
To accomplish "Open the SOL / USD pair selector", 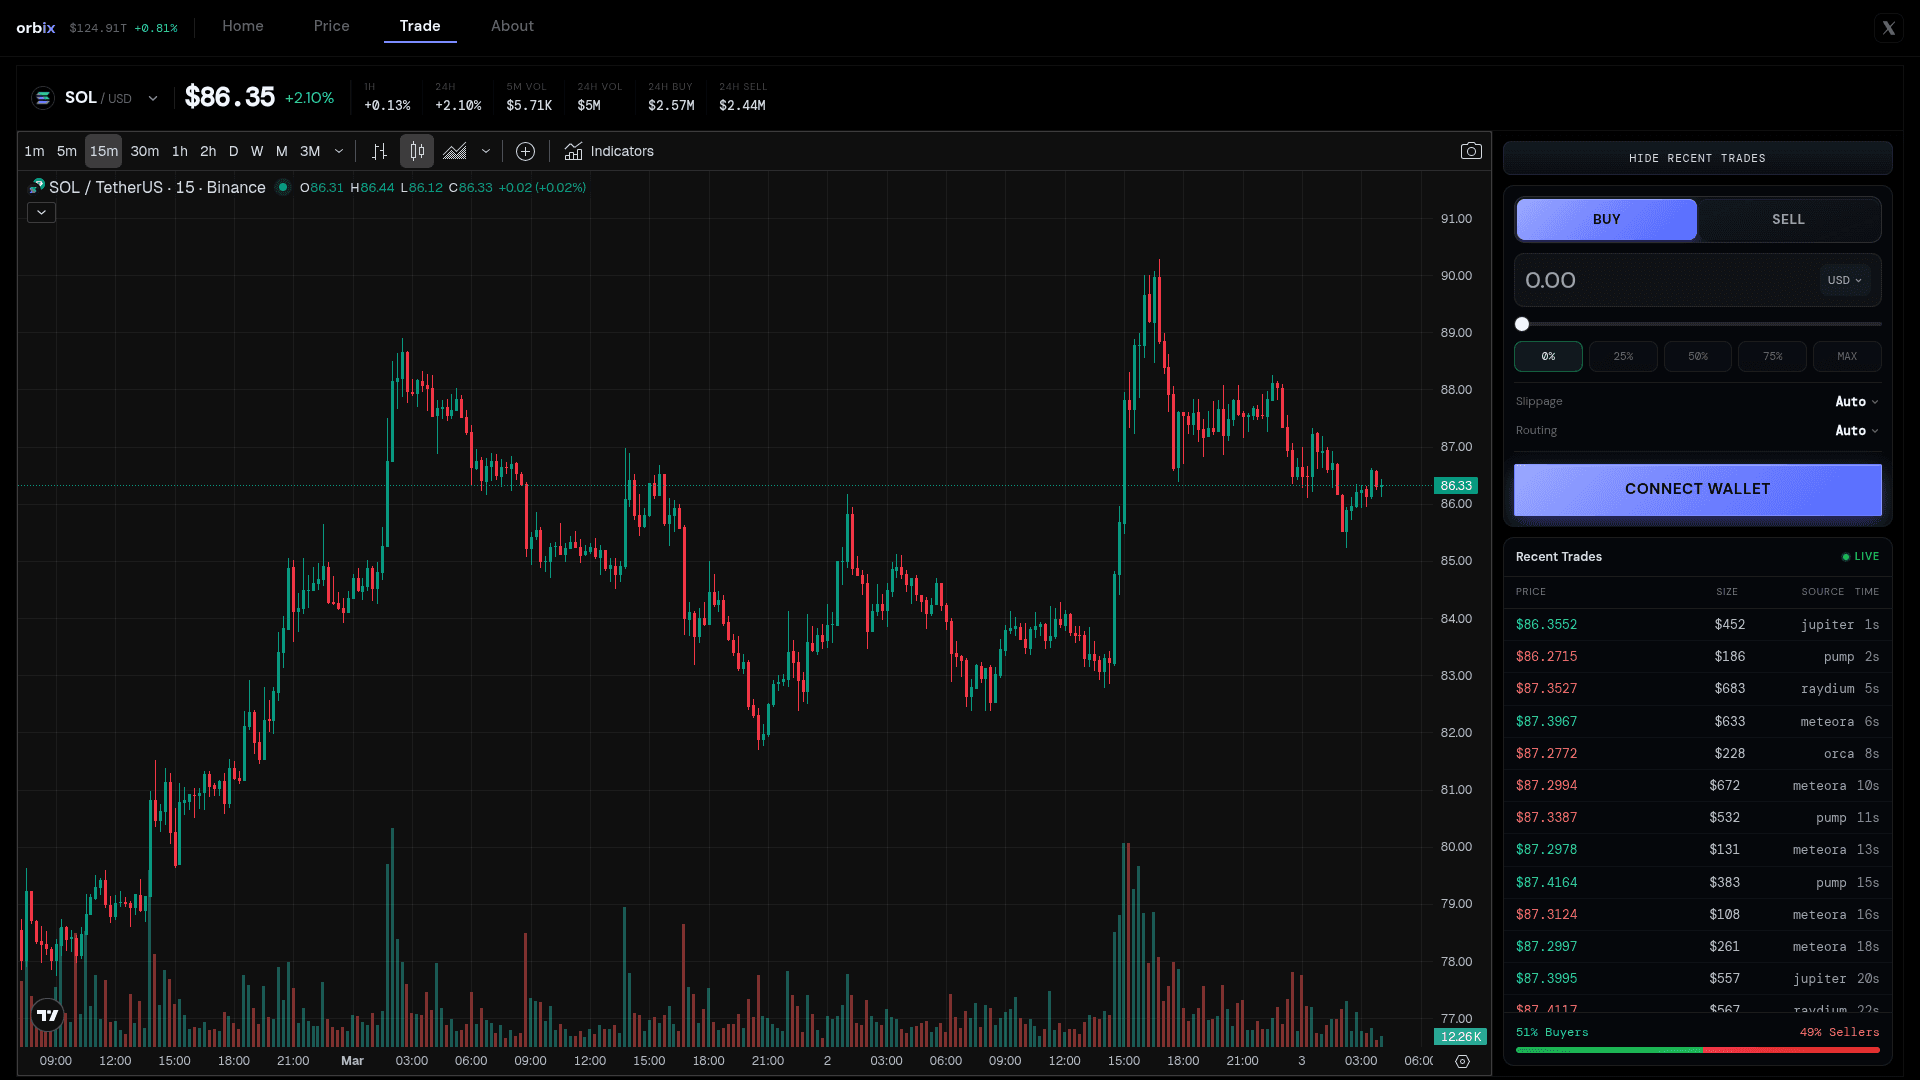I will 97,98.
